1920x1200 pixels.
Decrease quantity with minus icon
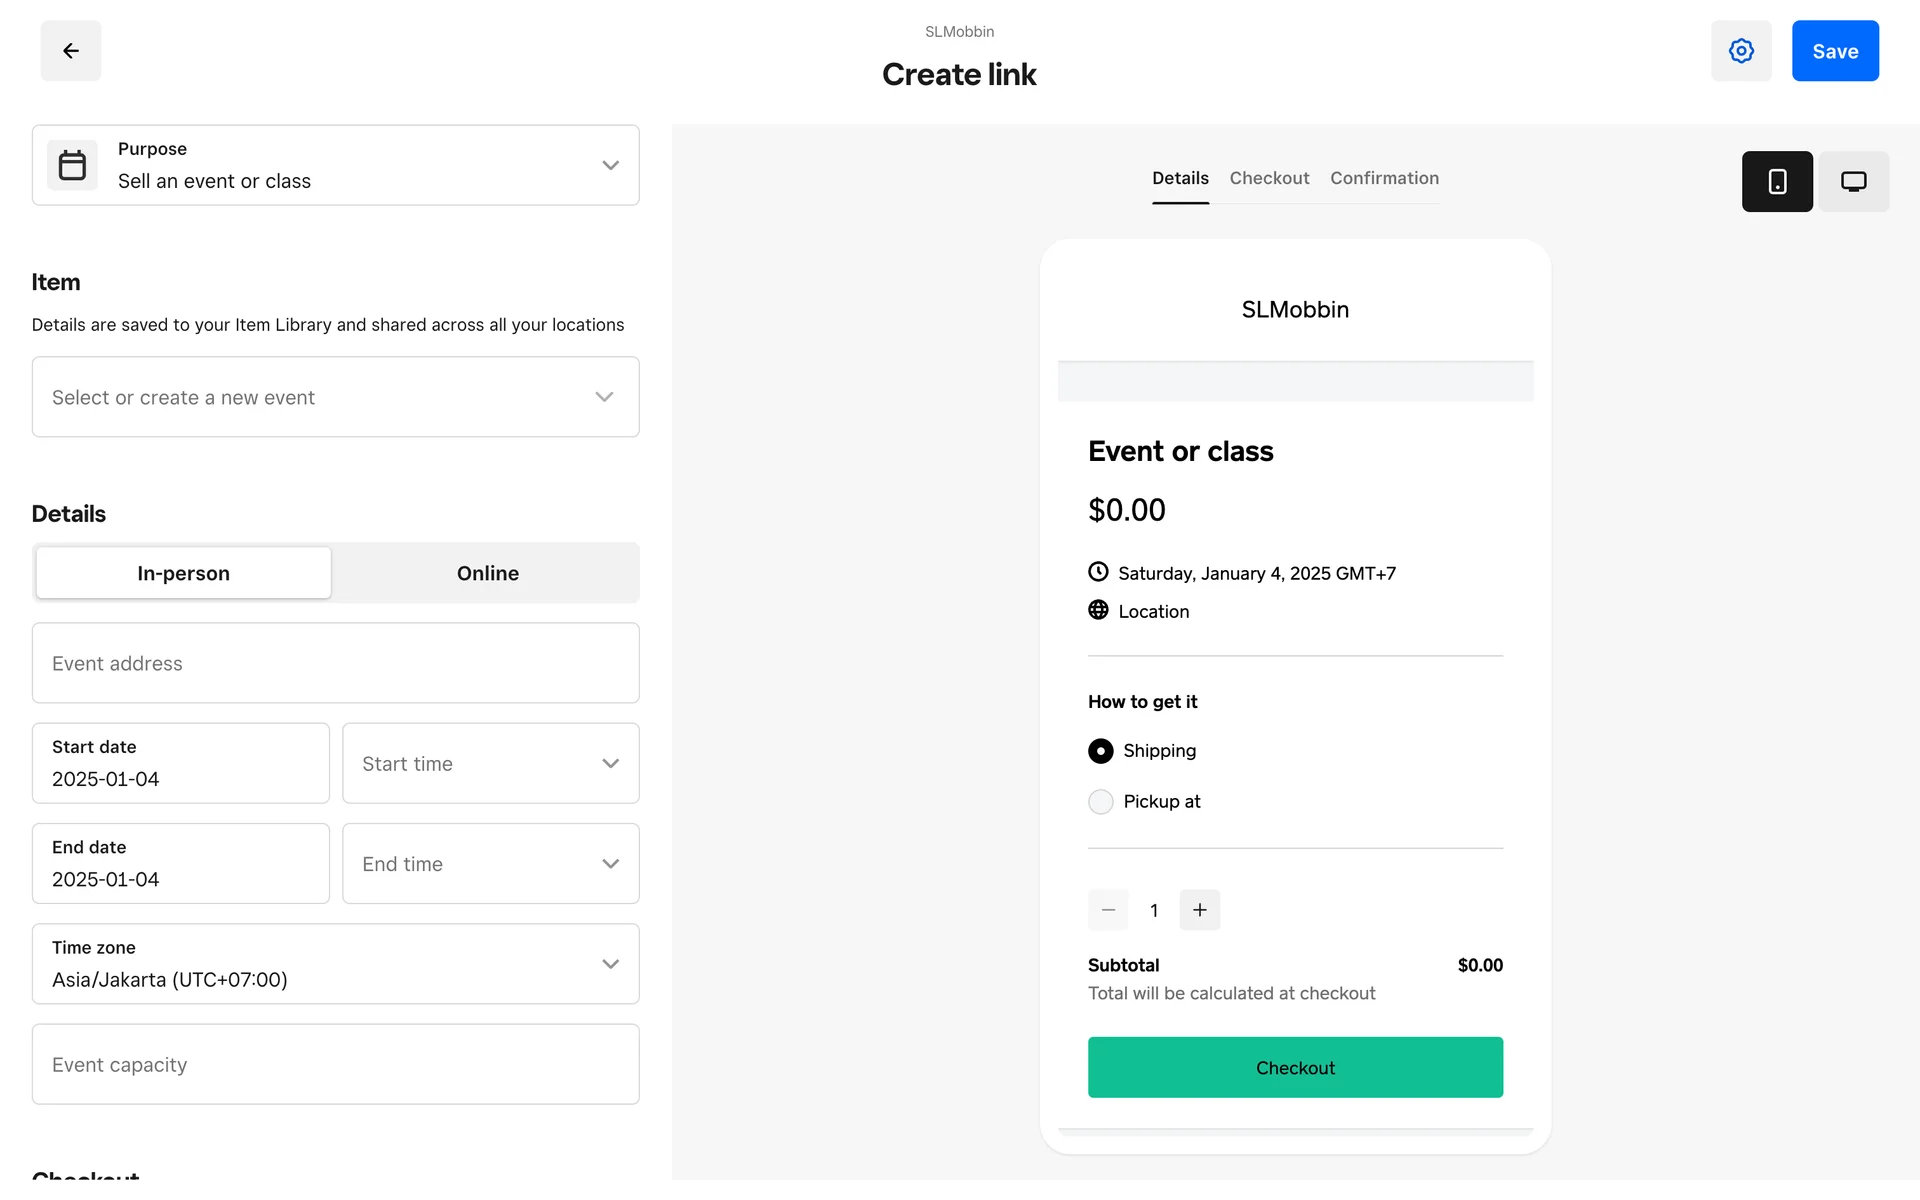(1108, 910)
